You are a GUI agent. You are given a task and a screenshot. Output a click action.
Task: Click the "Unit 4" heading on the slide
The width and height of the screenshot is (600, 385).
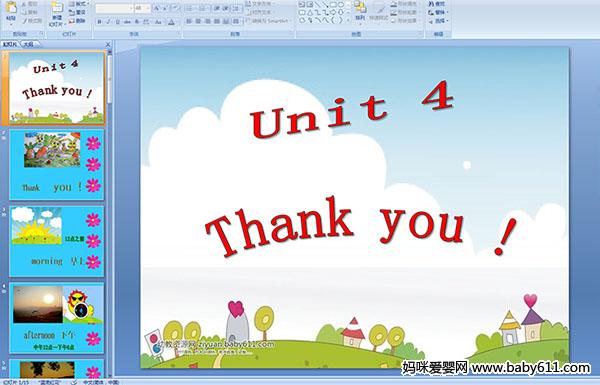coord(353,110)
